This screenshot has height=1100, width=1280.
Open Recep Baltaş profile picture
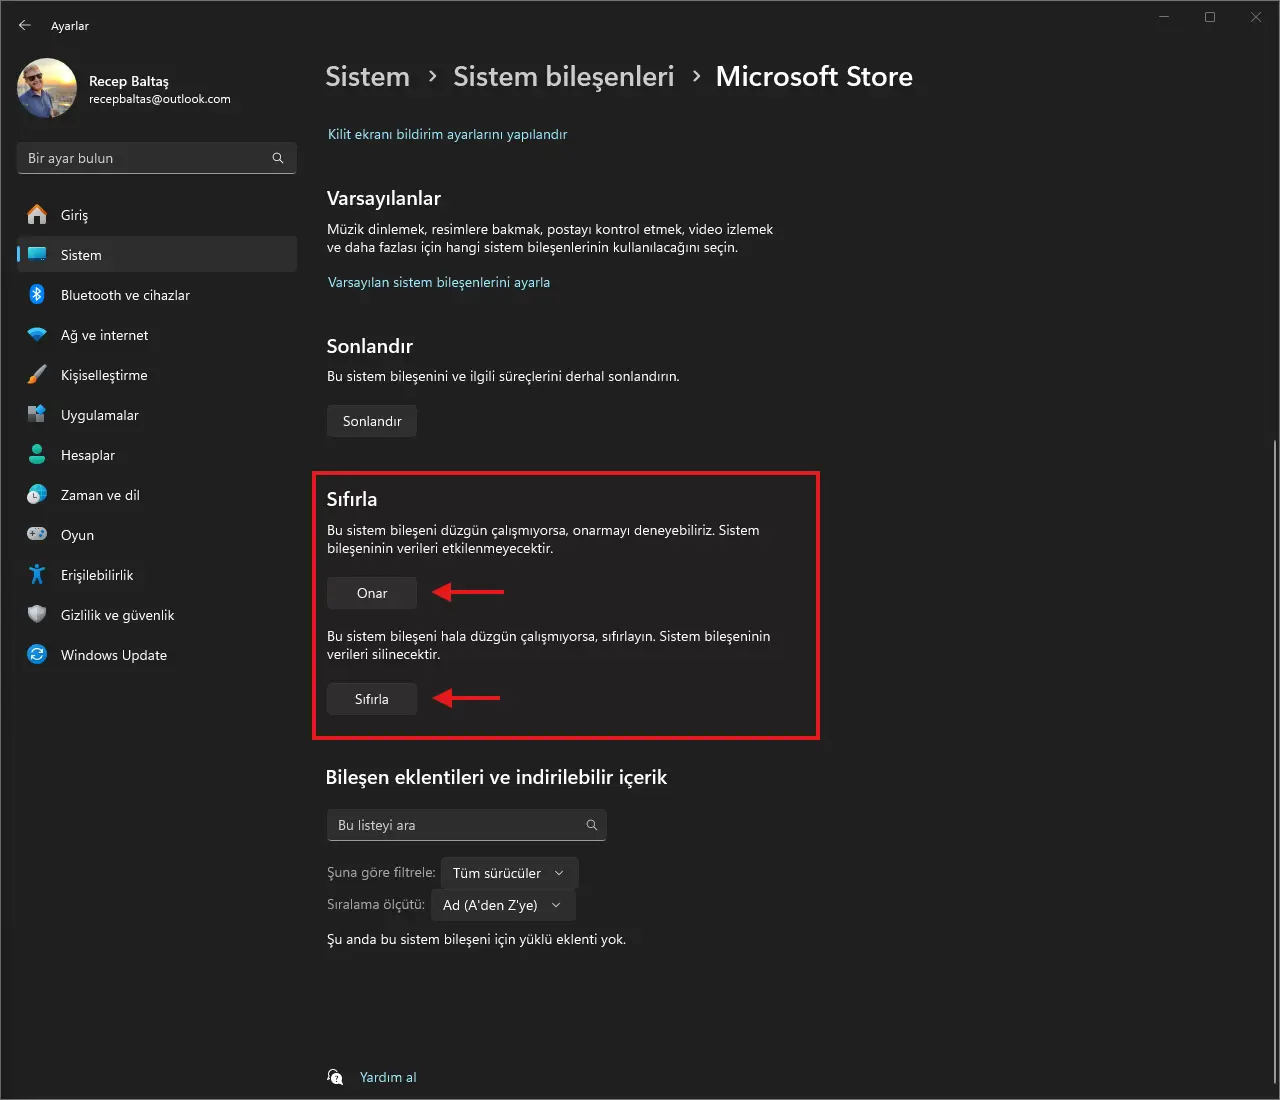pyautogui.click(x=47, y=88)
